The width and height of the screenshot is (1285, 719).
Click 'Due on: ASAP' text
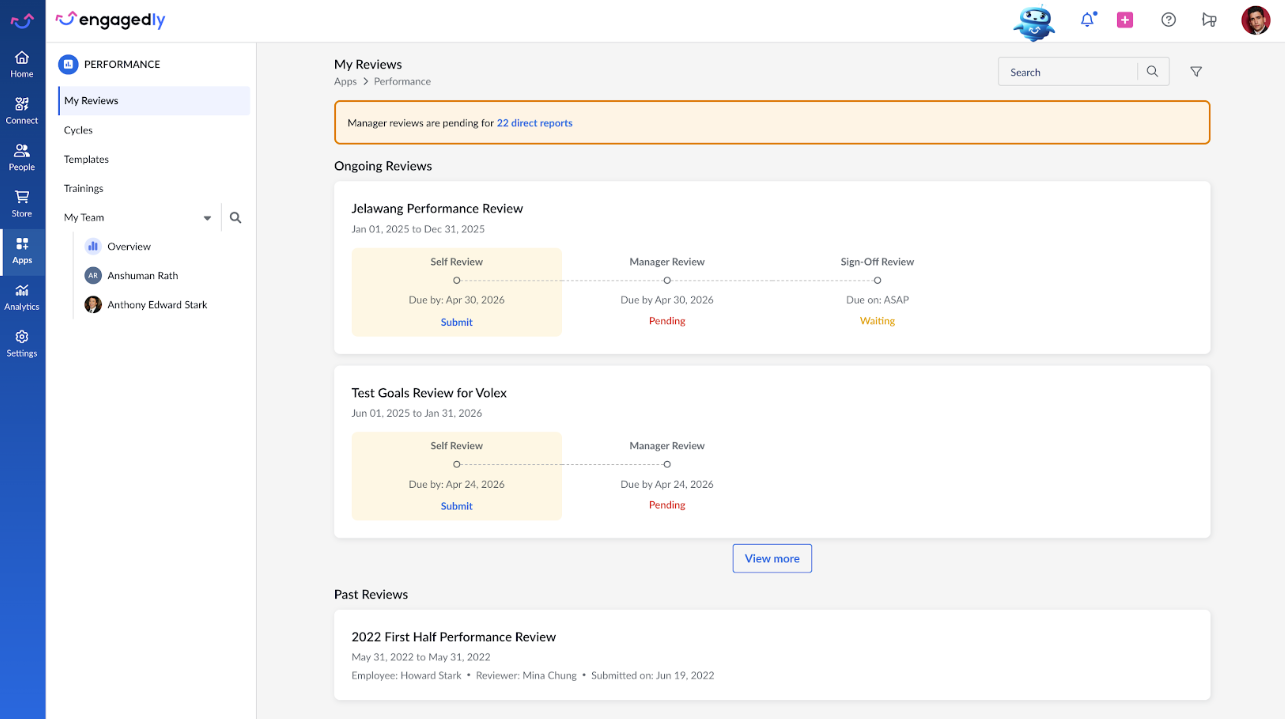[877, 300]
